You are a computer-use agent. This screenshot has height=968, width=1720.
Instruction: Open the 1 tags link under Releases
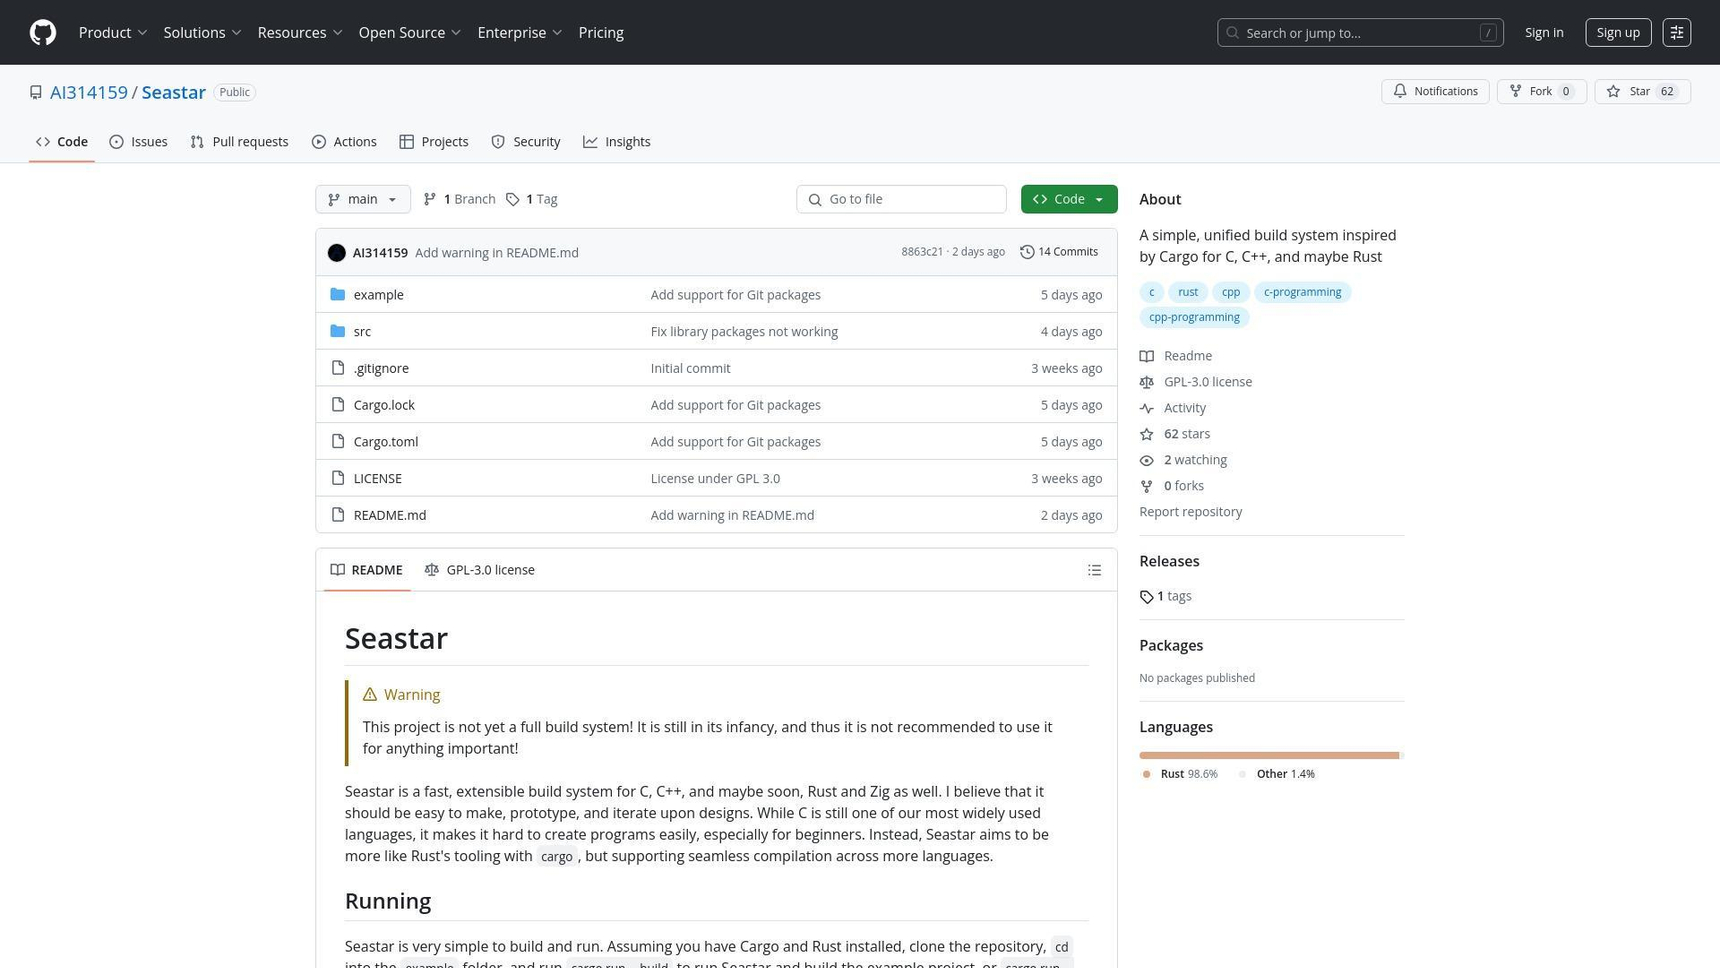pyautogui.click(x=1165, y=596)
